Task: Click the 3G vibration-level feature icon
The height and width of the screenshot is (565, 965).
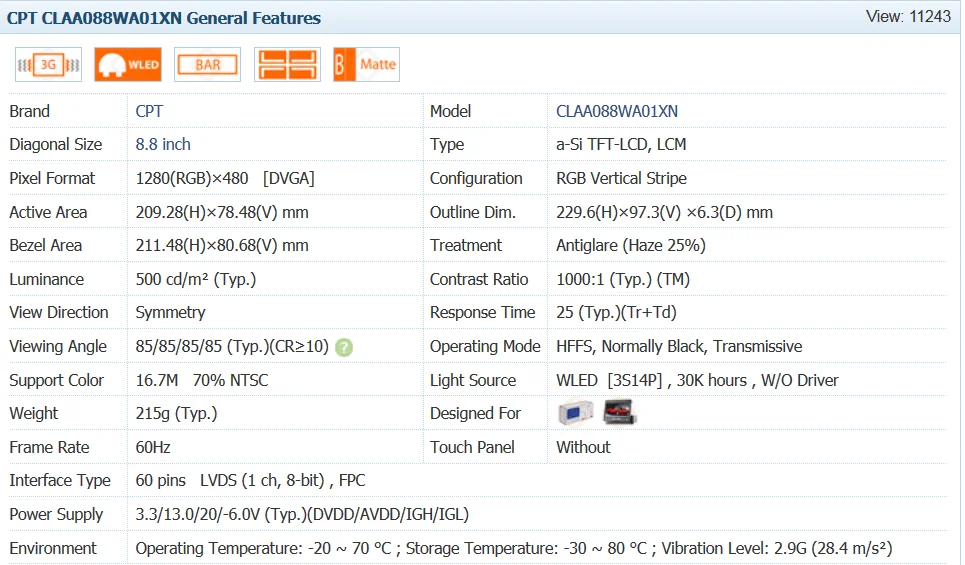Action: point(49,65)
